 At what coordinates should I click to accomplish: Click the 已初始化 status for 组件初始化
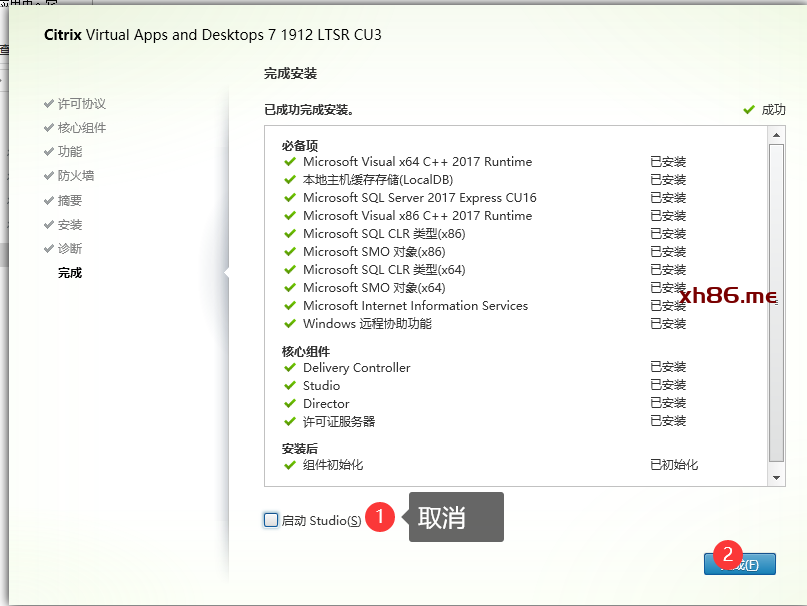coord(674,465)
